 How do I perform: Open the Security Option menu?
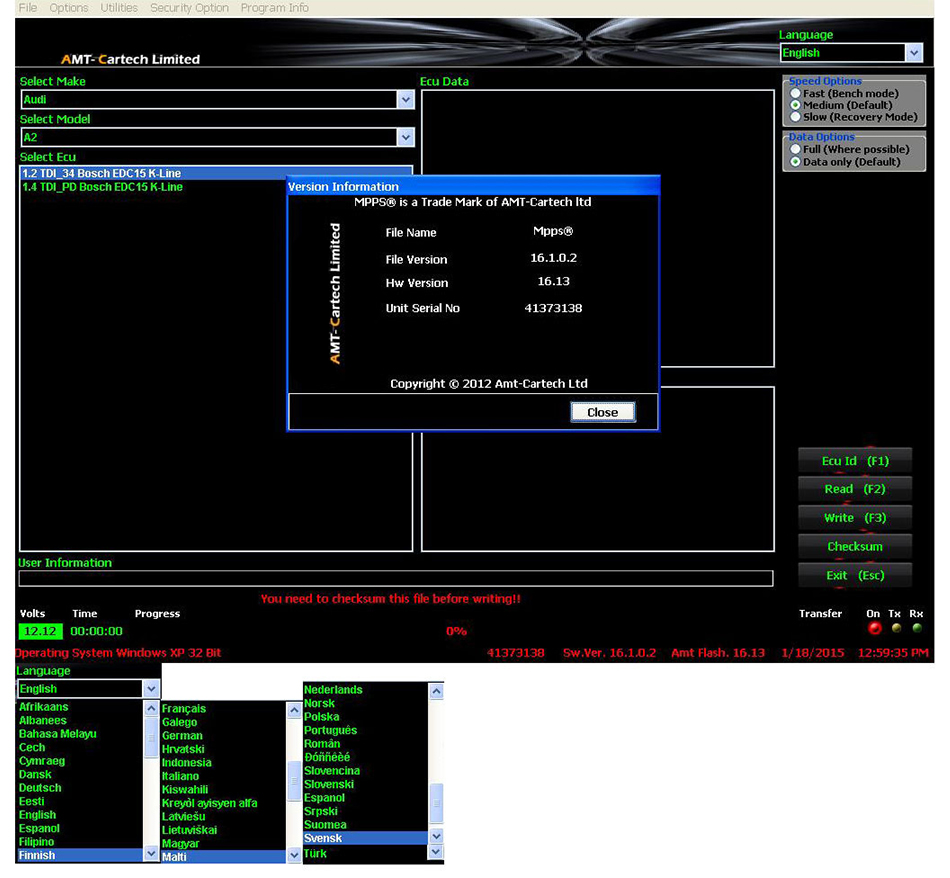[189, 8]
